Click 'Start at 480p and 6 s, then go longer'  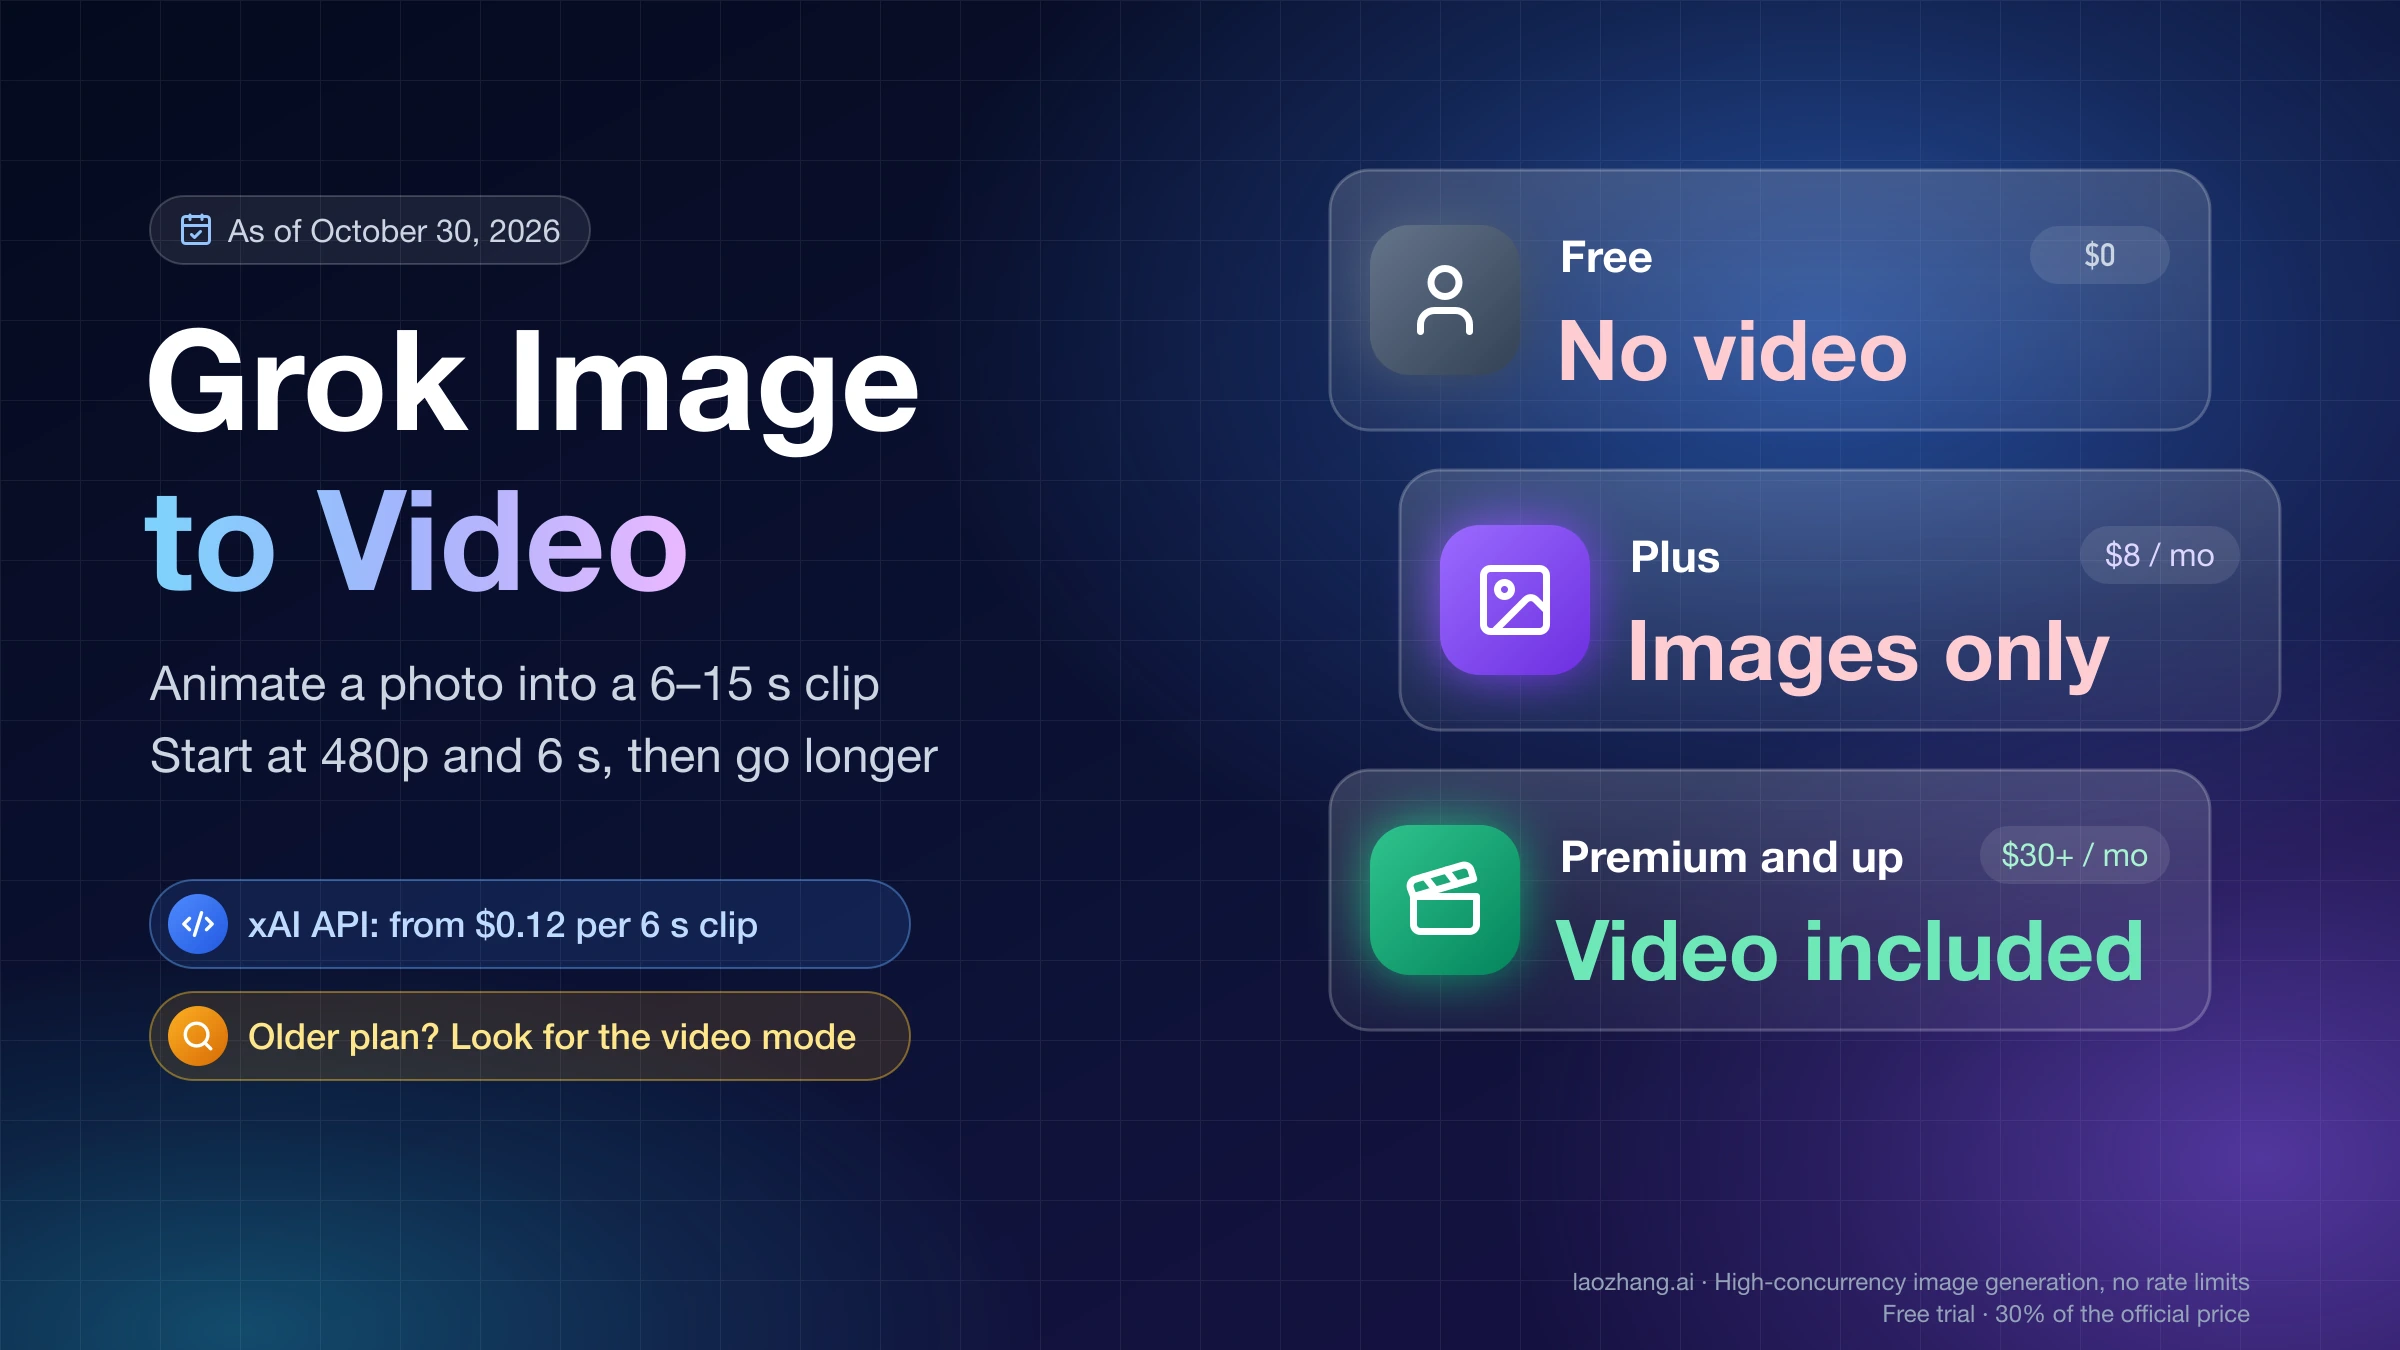(x=544, y=757)
